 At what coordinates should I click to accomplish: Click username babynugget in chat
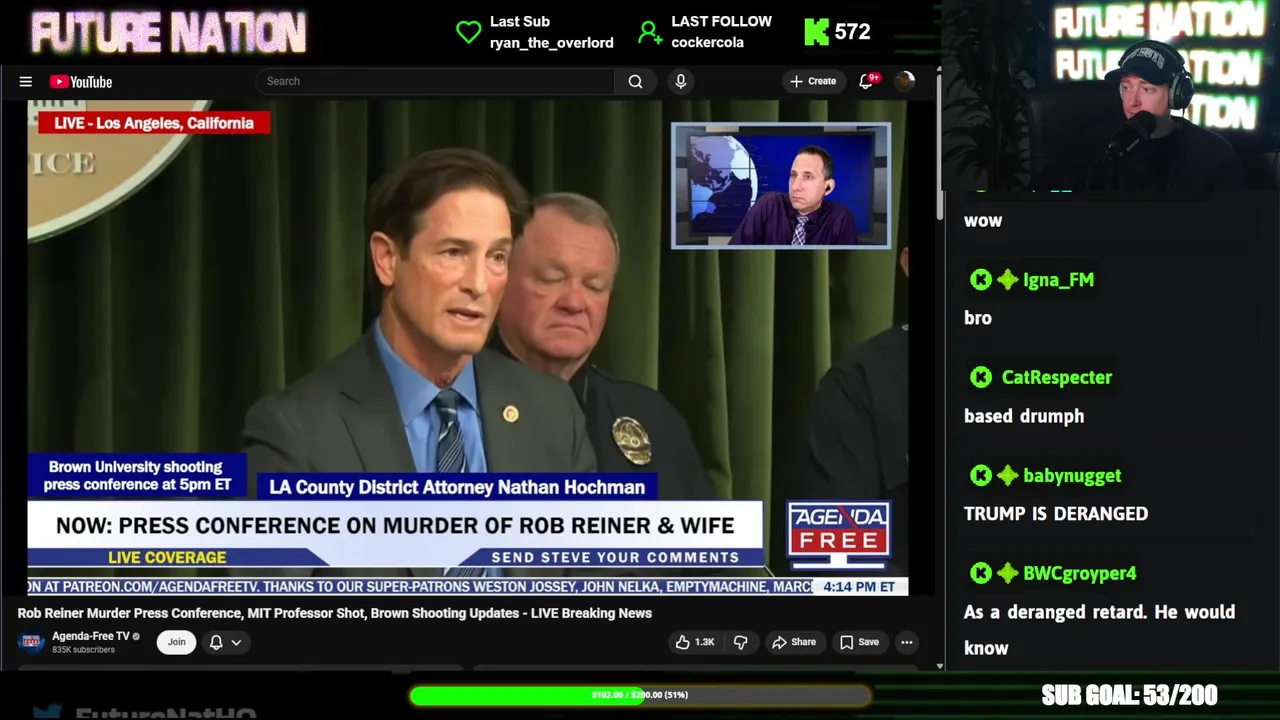pyautogui.click(x=1072, y=475)
